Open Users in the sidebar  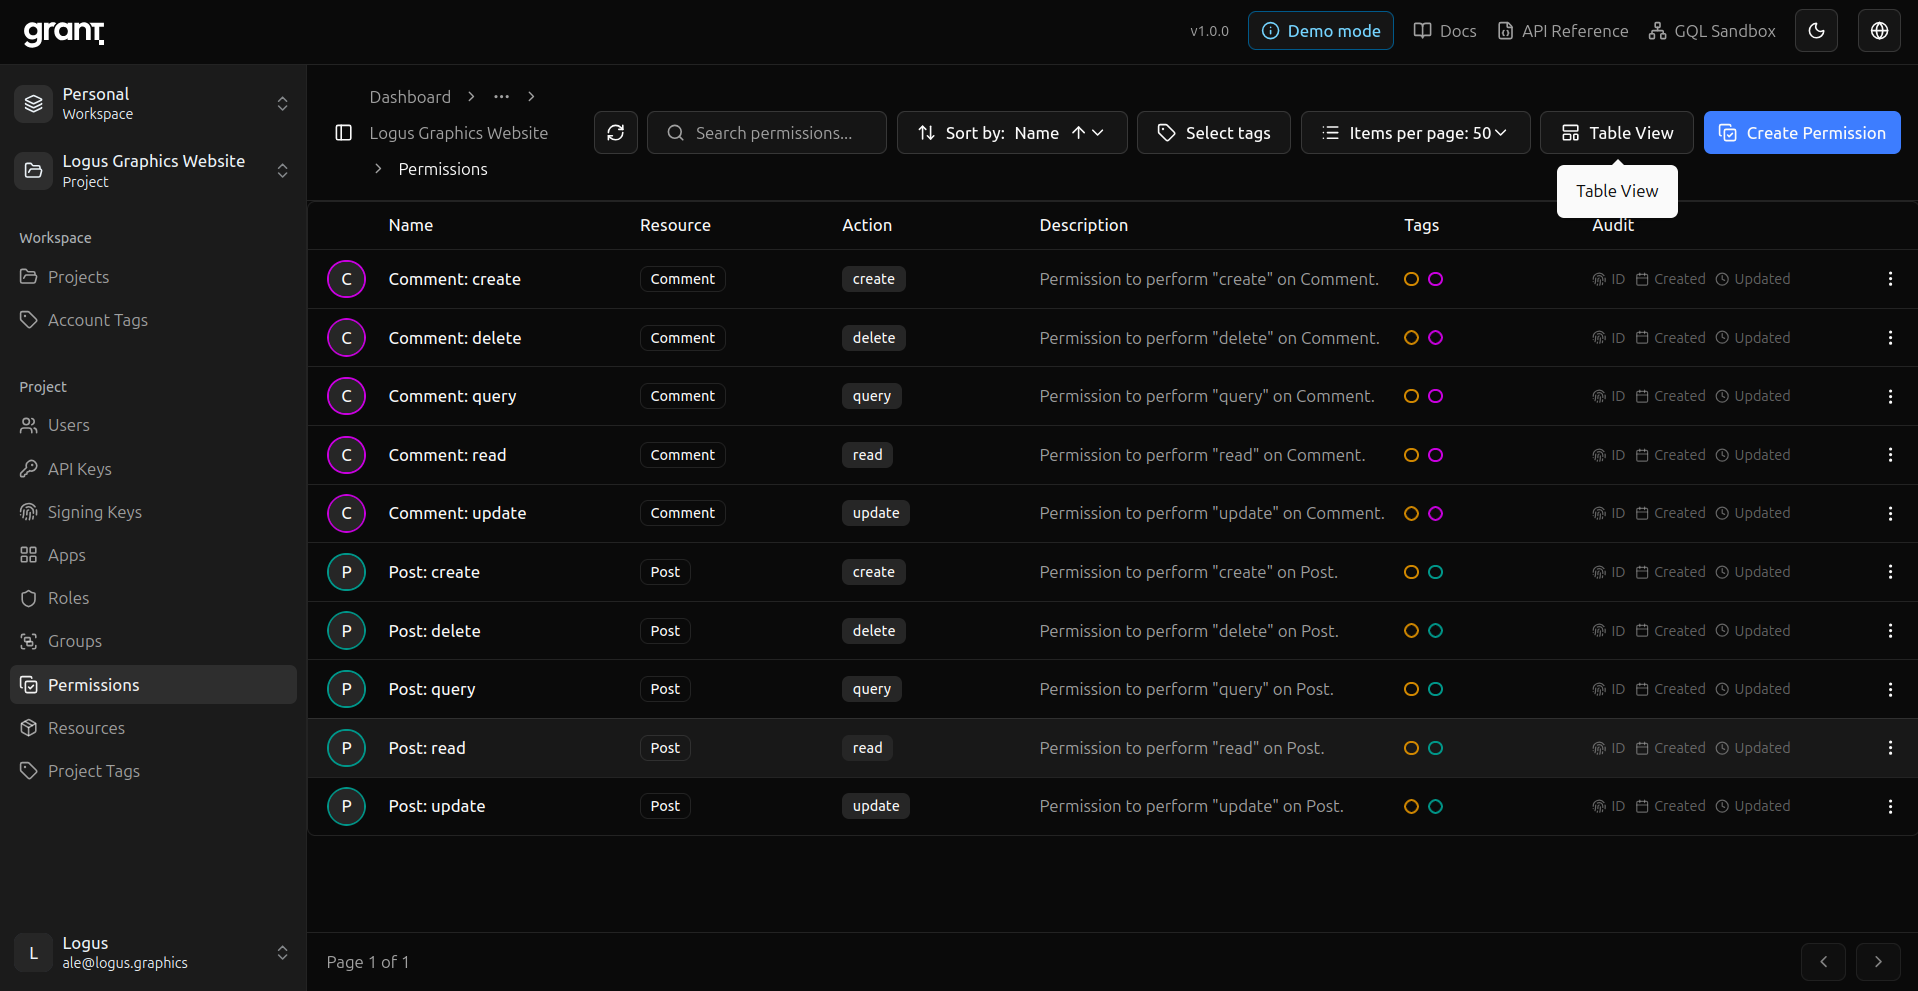(153, 425)
